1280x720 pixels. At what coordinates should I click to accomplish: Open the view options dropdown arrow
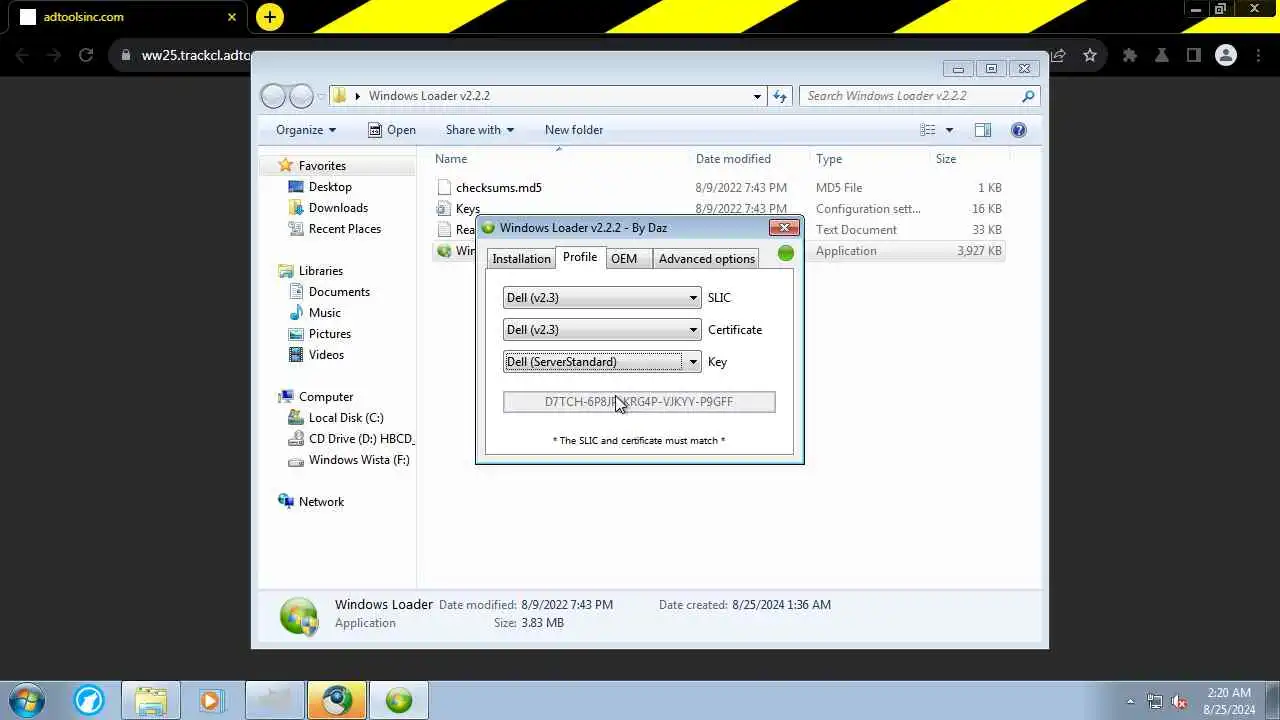pos(949,130)
